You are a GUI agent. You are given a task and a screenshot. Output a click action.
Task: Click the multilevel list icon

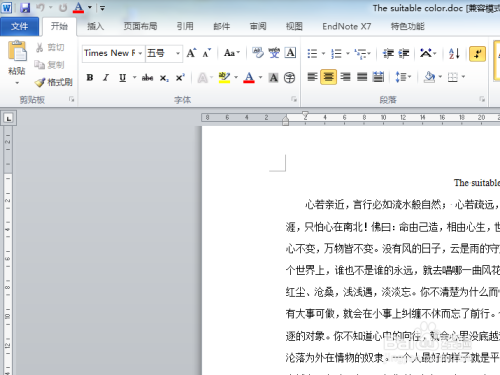pyautogui.click(x=361, y=53)
